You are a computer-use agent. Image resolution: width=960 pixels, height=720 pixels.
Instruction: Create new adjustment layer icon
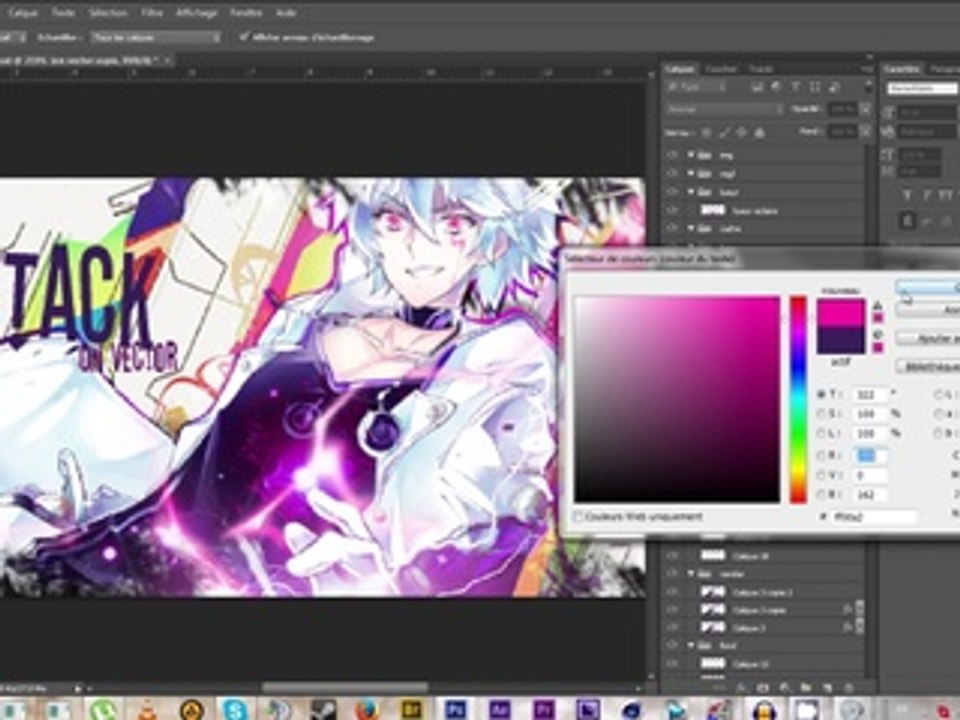[x=784, y=688]
